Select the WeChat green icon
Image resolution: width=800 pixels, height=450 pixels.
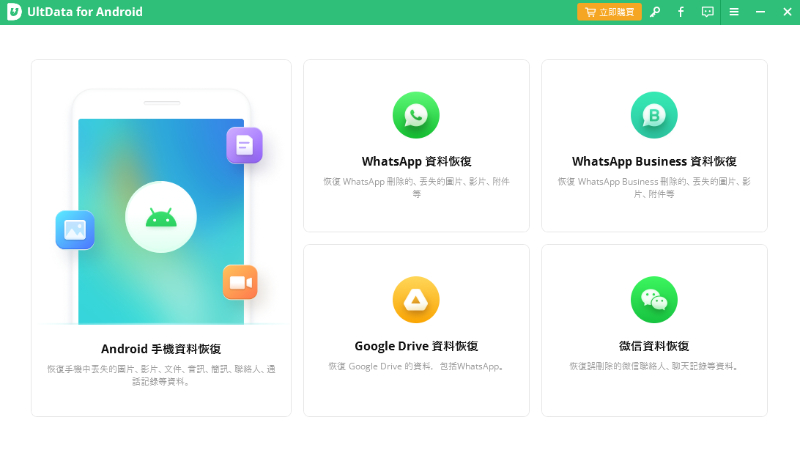click(654, 299)
